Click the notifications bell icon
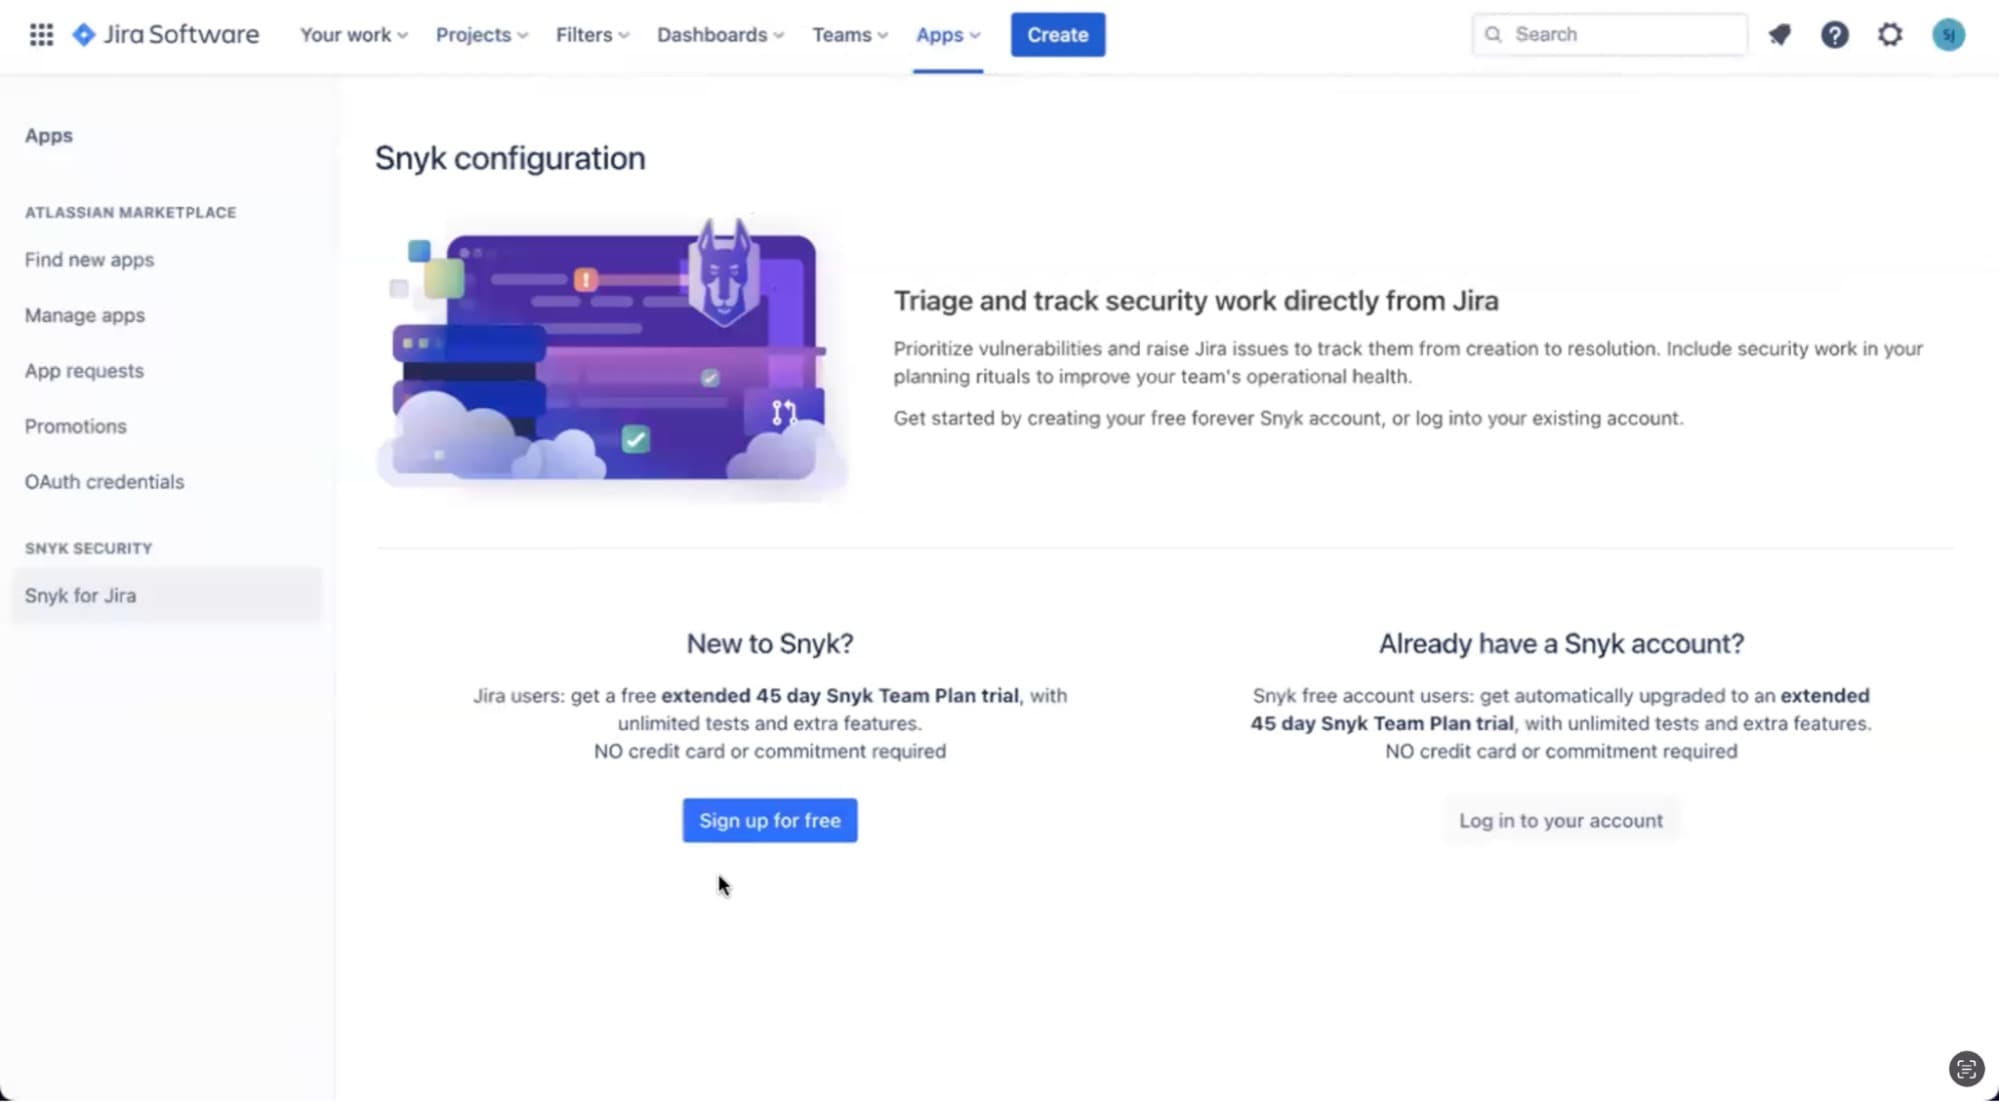This screenshot has height=1102, width=1999. pyautogui.click(x=1779, y=34)
